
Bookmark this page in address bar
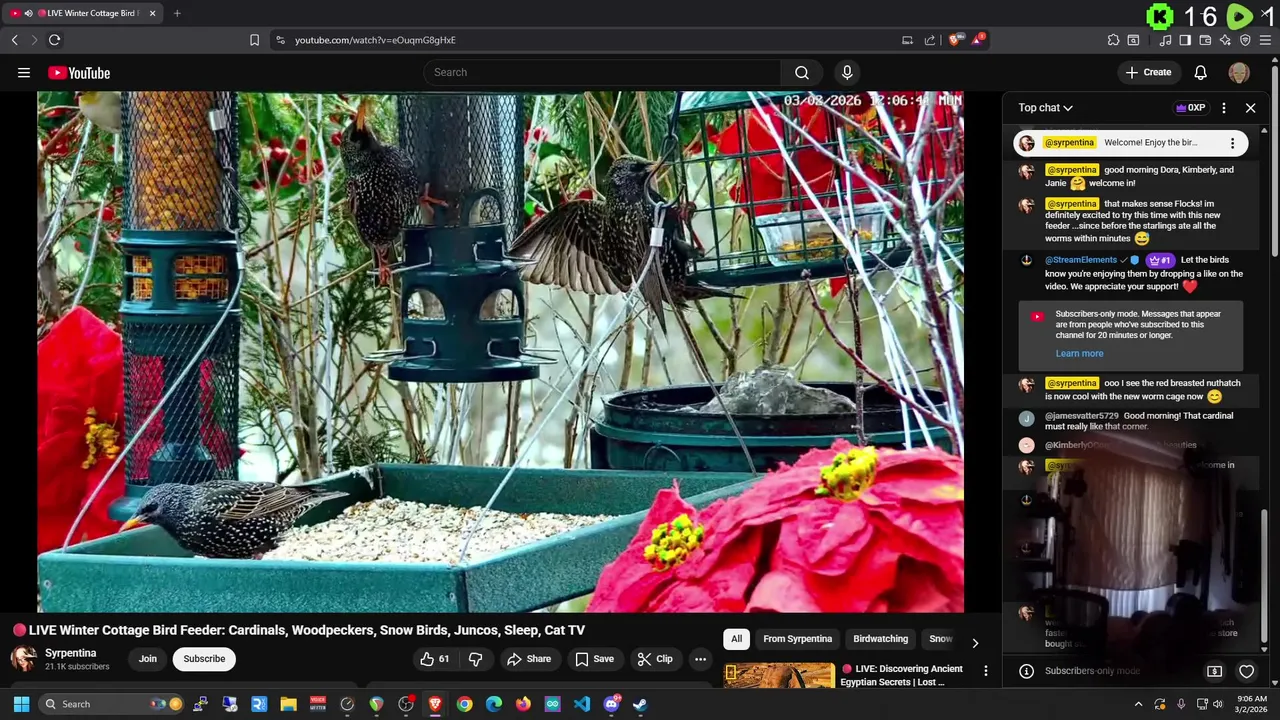tap(254, 40)
